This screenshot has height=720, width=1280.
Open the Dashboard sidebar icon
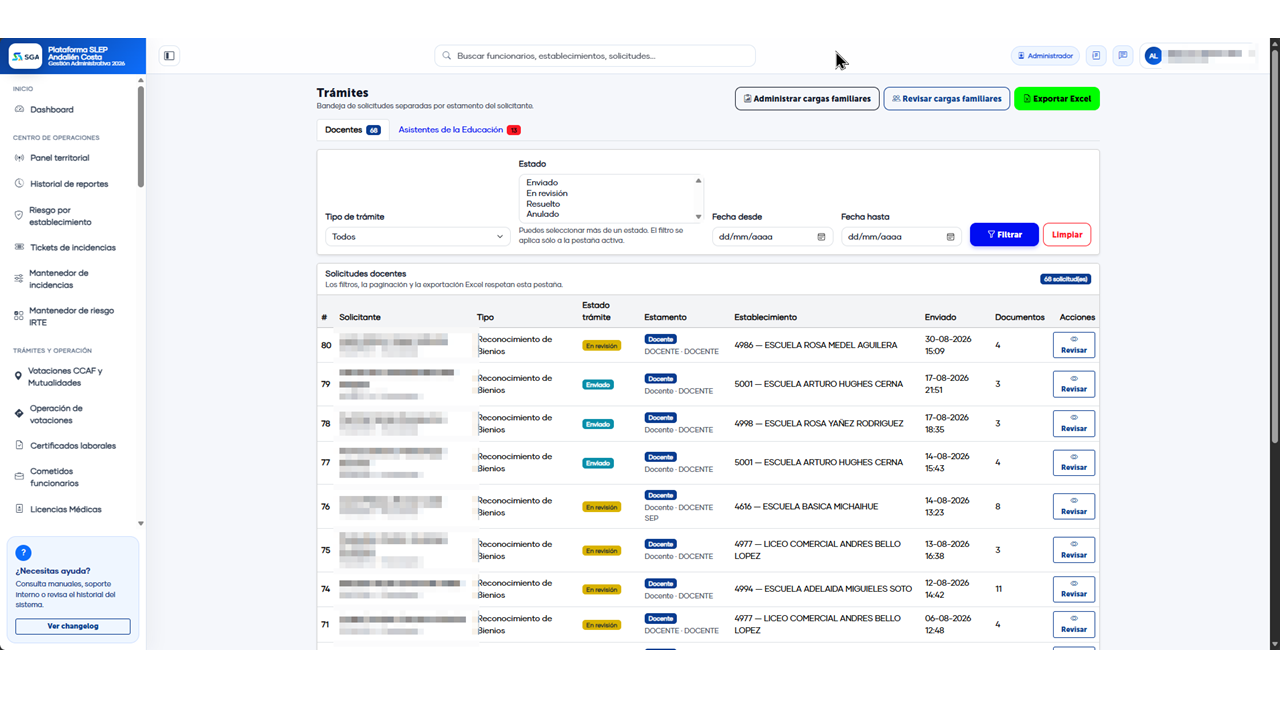pyautogui.click(x=19, y=110)
